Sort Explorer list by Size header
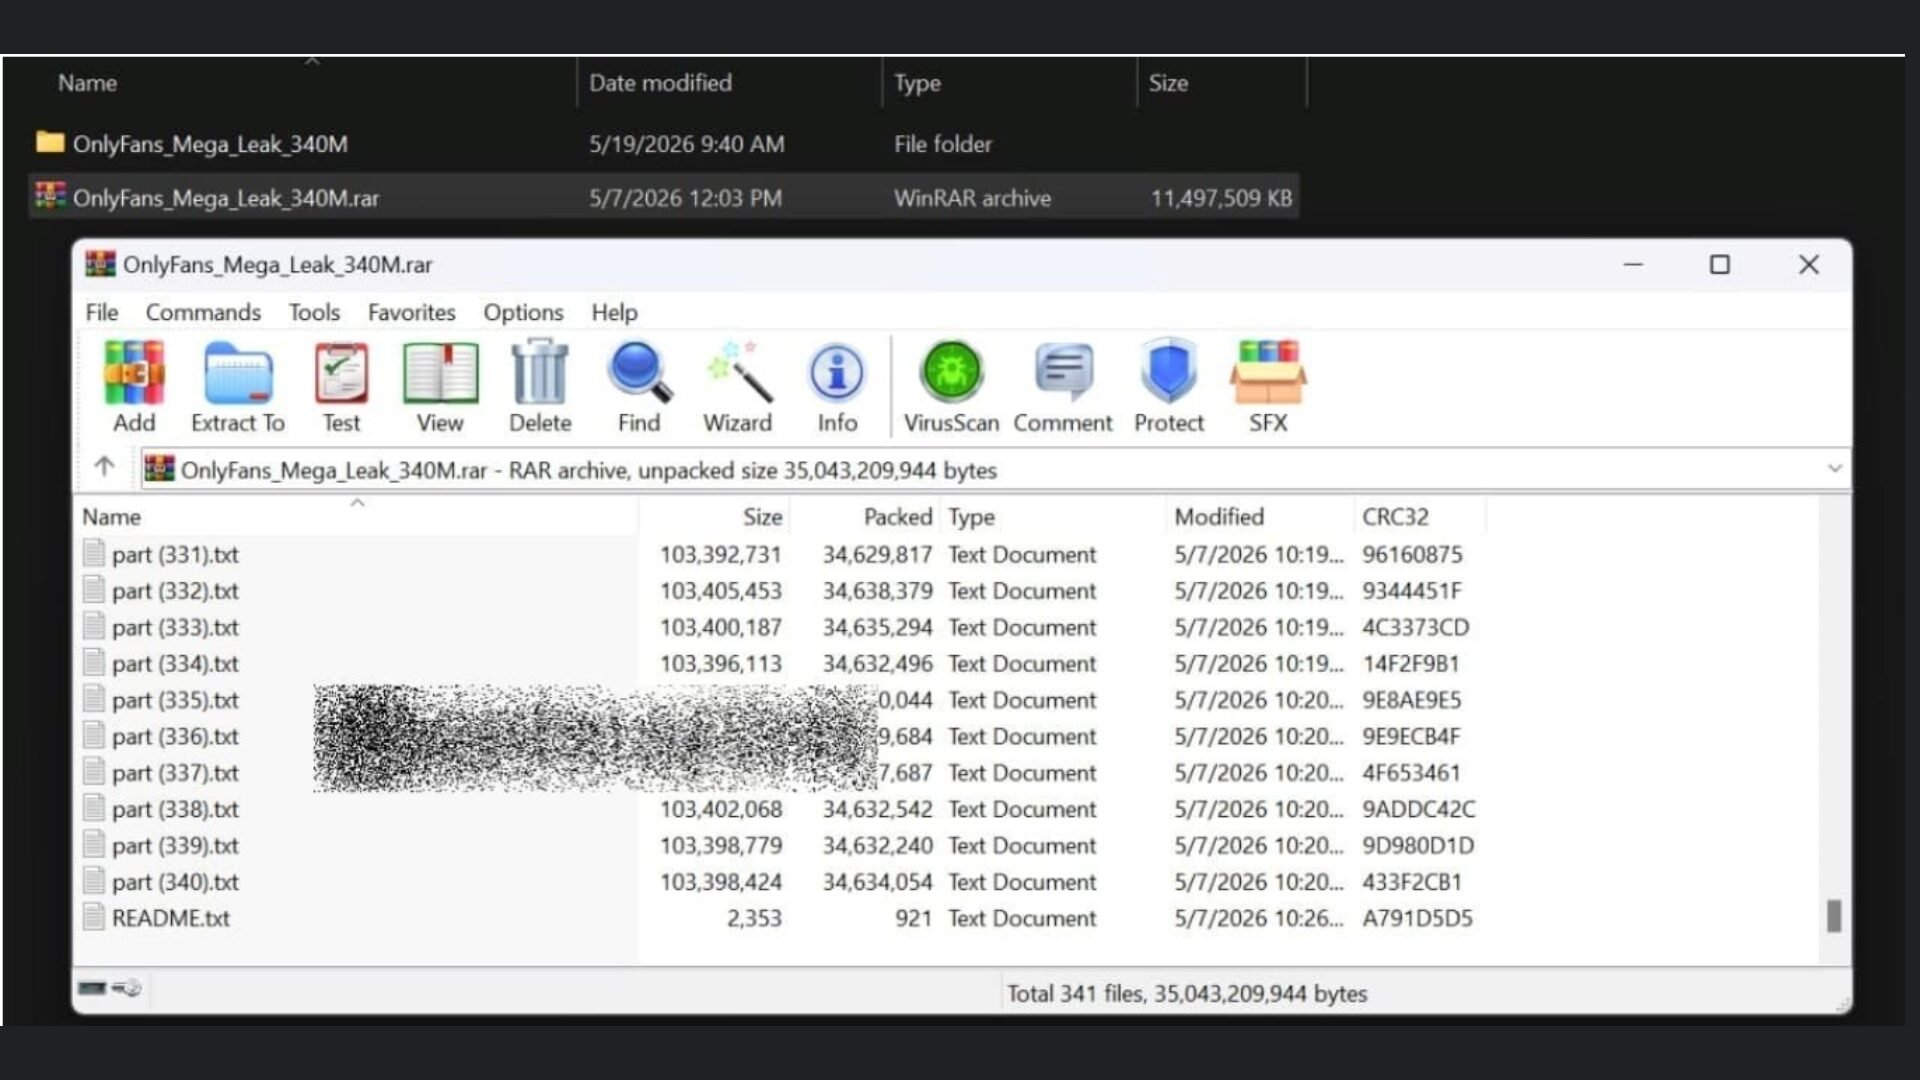The width and height of the screenshot is (1920, 1080). 1168,83
